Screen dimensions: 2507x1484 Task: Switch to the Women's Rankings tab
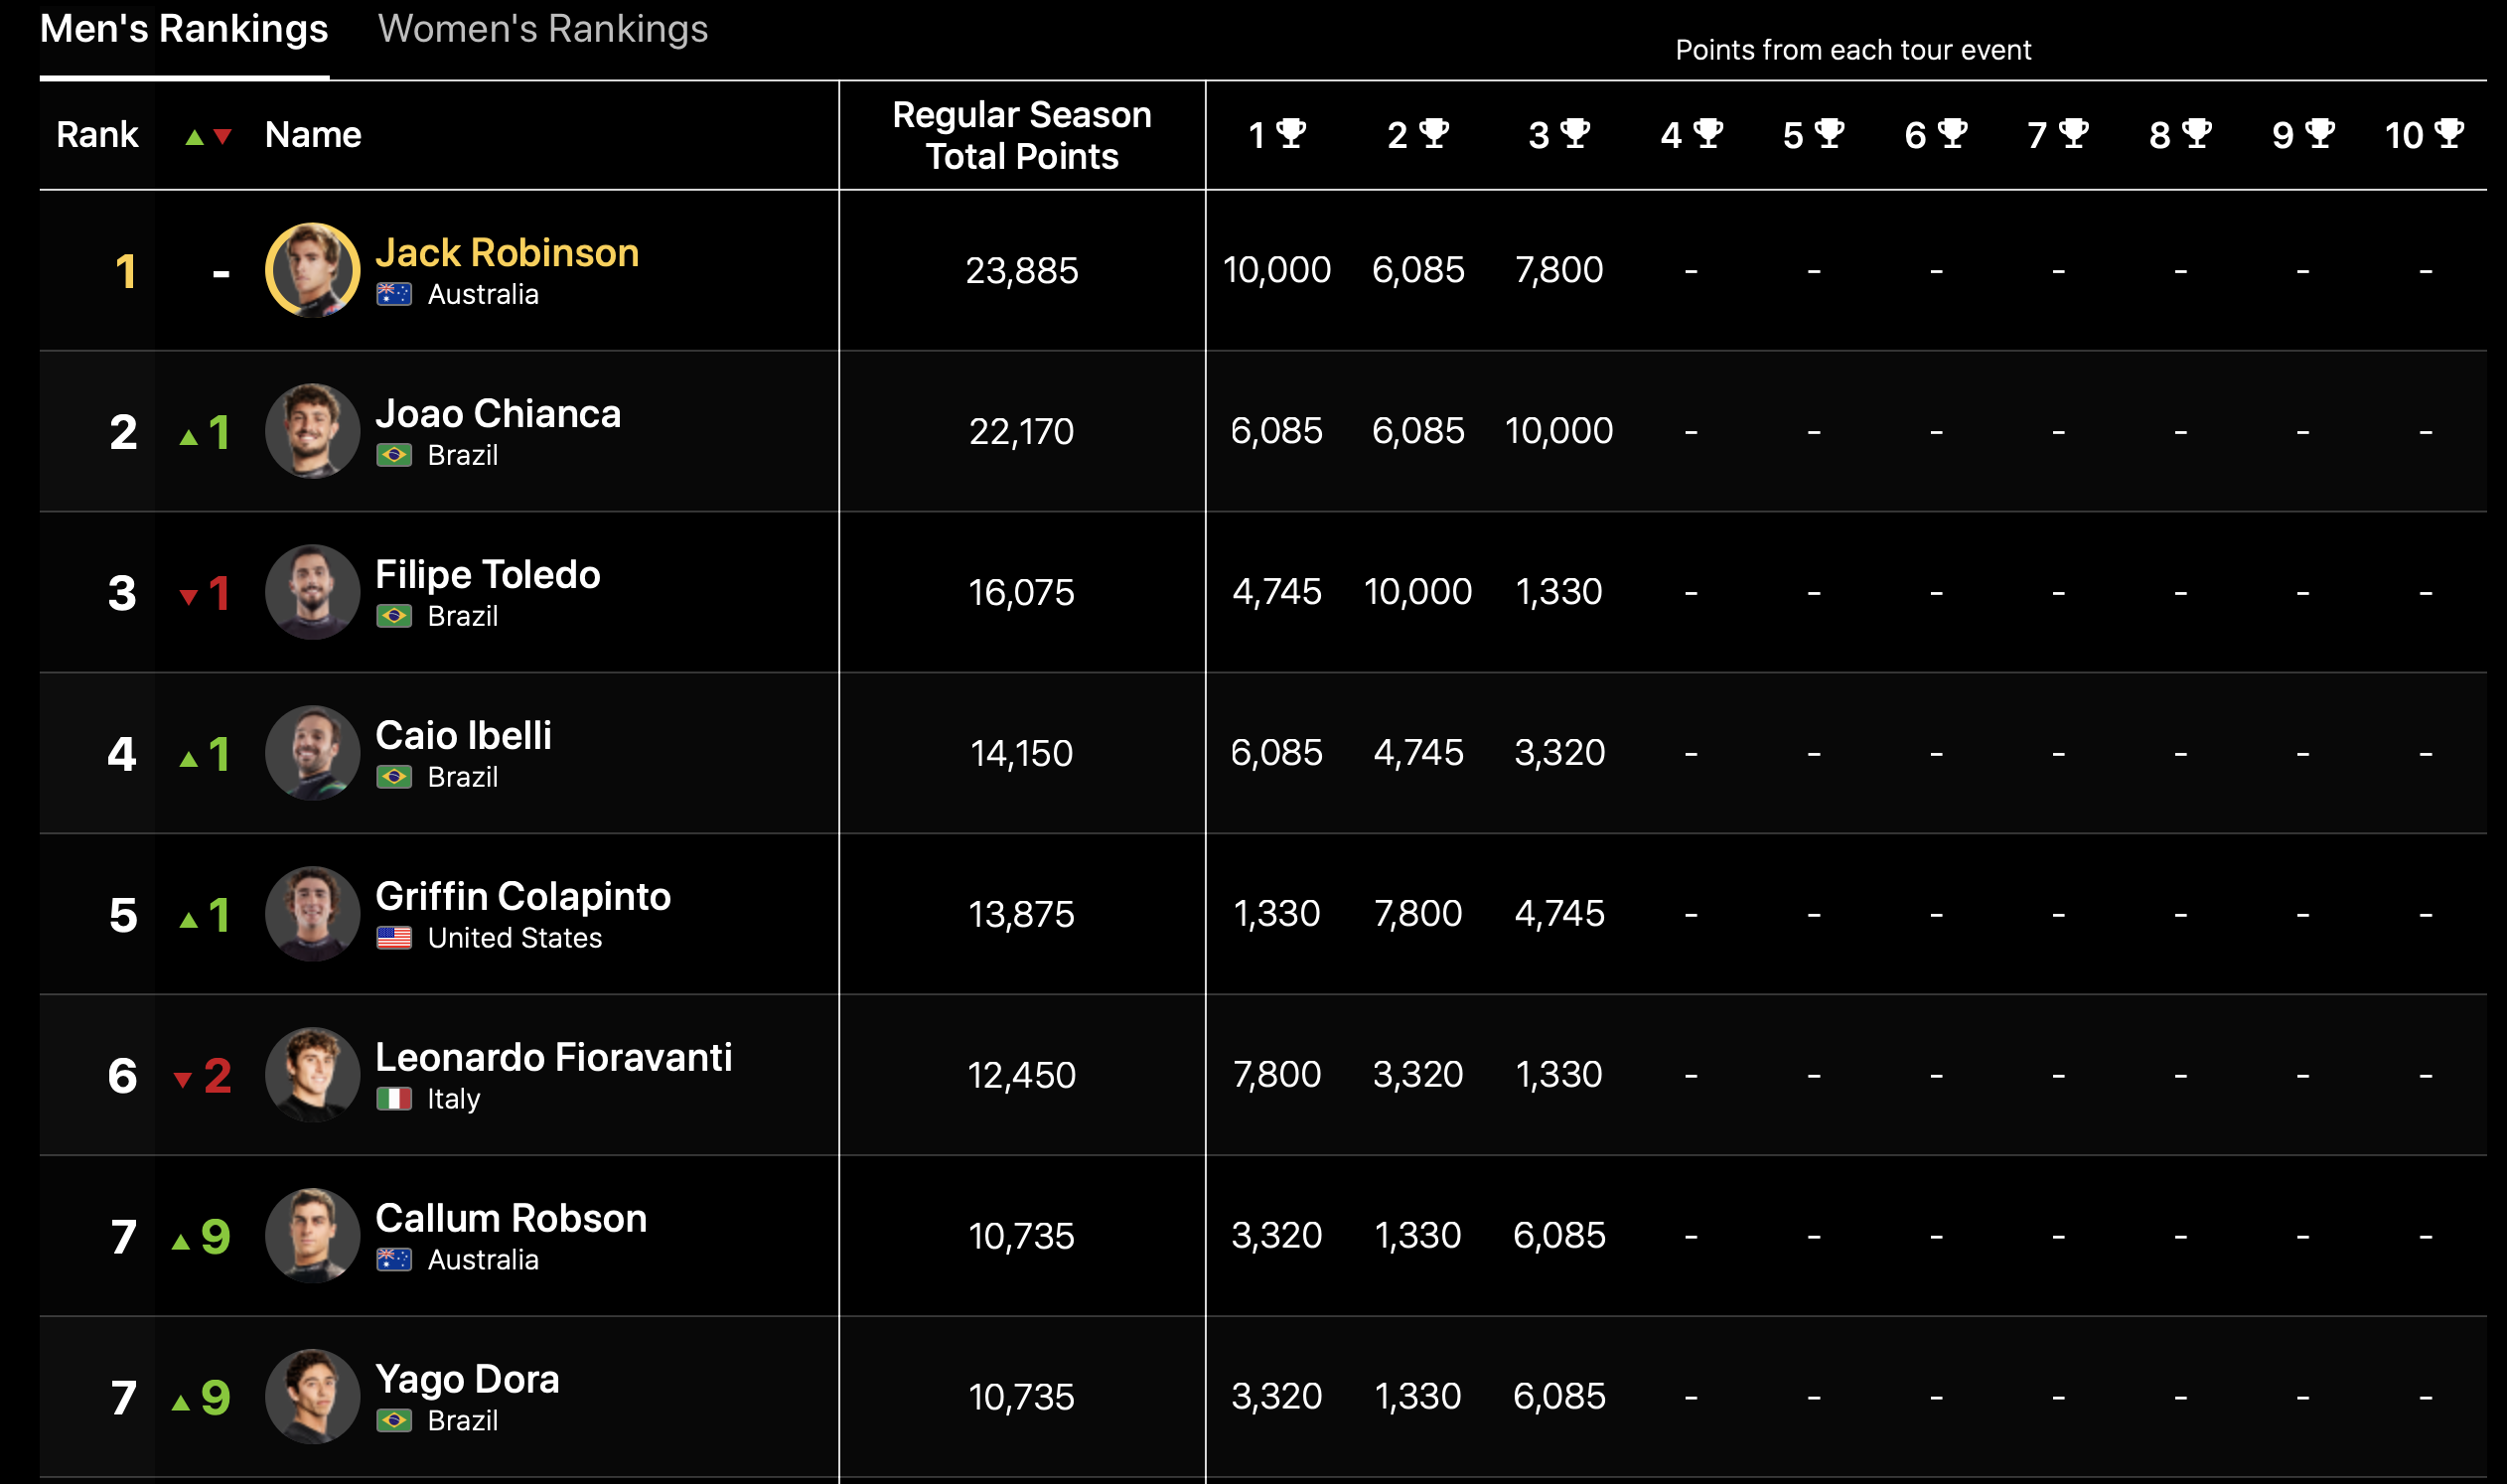pos(542,29)
